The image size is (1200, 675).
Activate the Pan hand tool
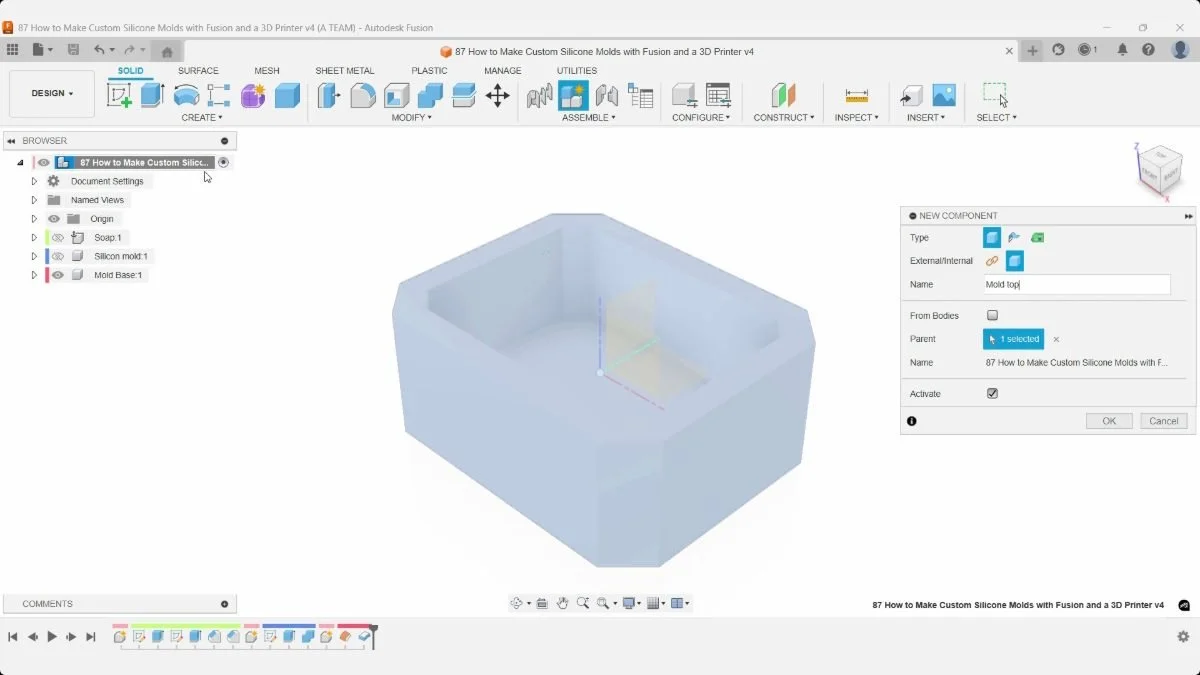click(563, 603)
